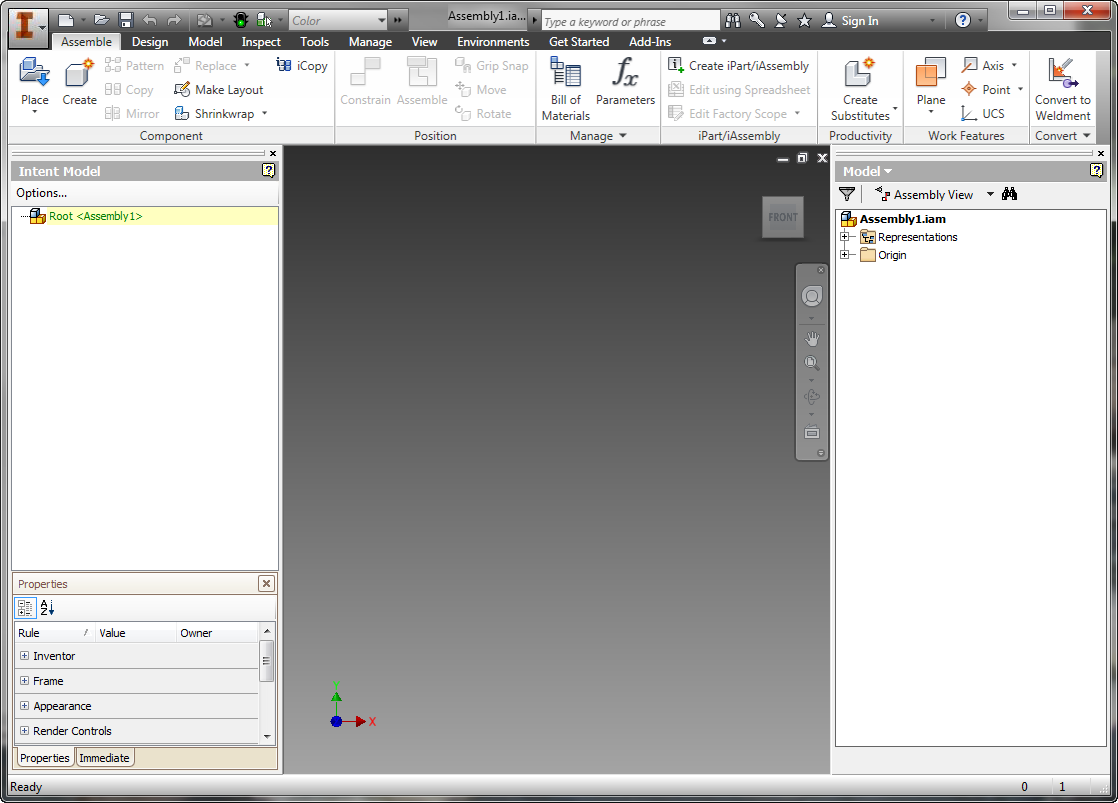1118x803 pixels.
Task: Expand the Inventor rule group
Action: [x=24, y=655]
